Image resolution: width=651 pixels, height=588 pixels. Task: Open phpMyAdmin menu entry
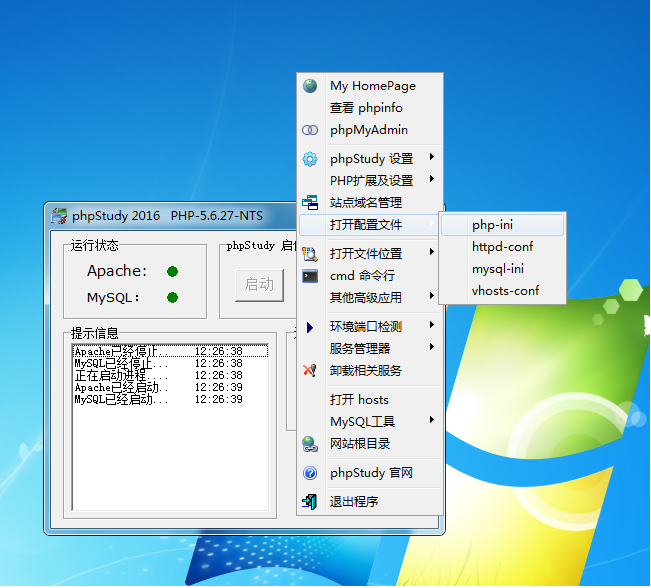pyautogui.click(x=370, y=130)
